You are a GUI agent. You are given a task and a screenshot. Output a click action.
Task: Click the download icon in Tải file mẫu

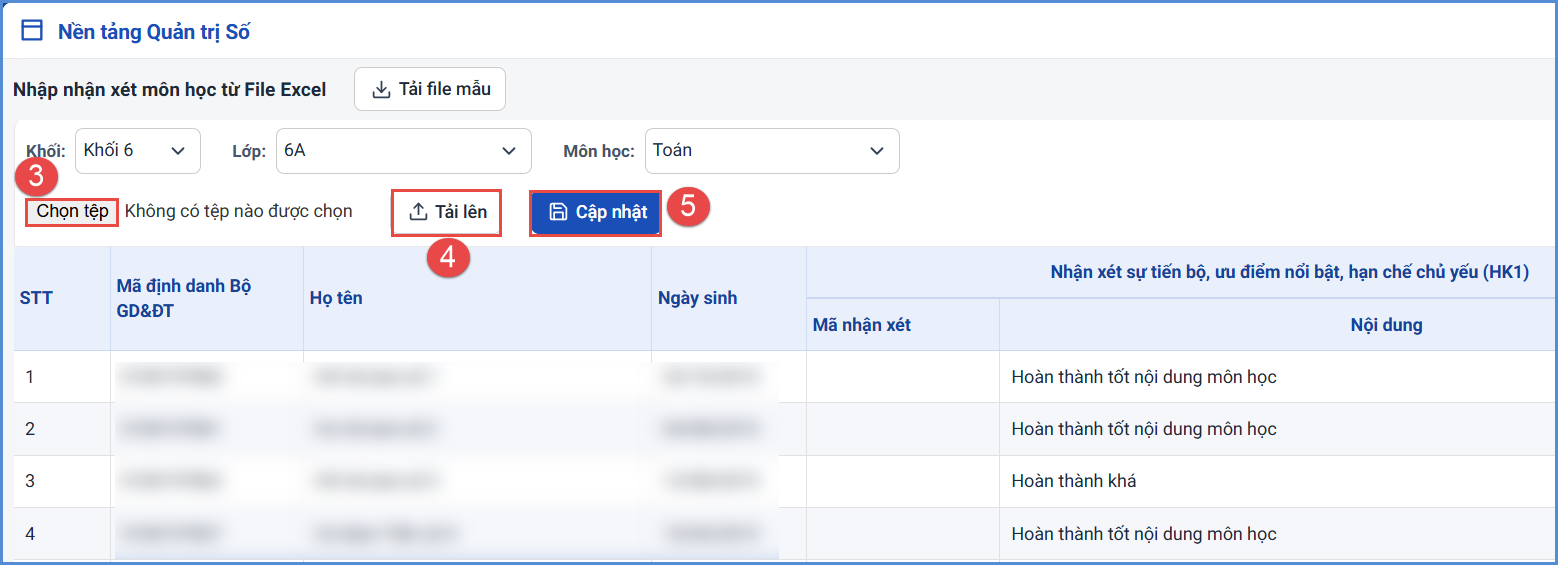[x=381, y=90]
